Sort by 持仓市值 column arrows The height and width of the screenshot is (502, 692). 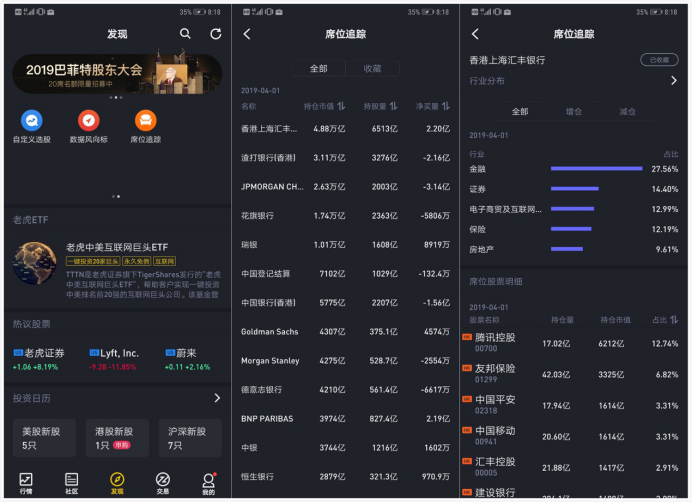pyautogui.click(x=341, y=106)
